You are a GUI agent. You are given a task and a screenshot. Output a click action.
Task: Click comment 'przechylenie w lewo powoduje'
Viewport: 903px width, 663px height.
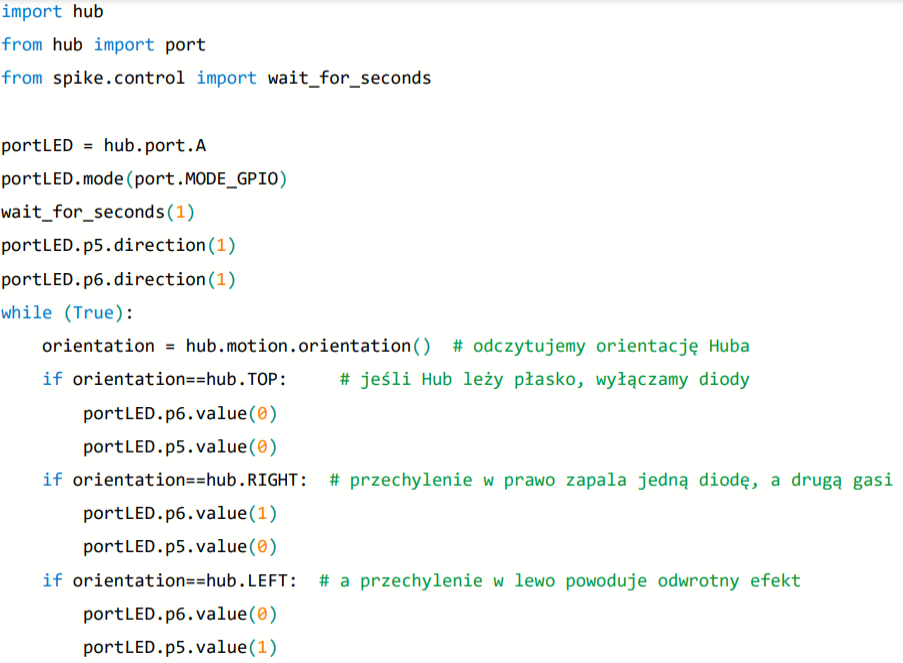coord(504,581)
